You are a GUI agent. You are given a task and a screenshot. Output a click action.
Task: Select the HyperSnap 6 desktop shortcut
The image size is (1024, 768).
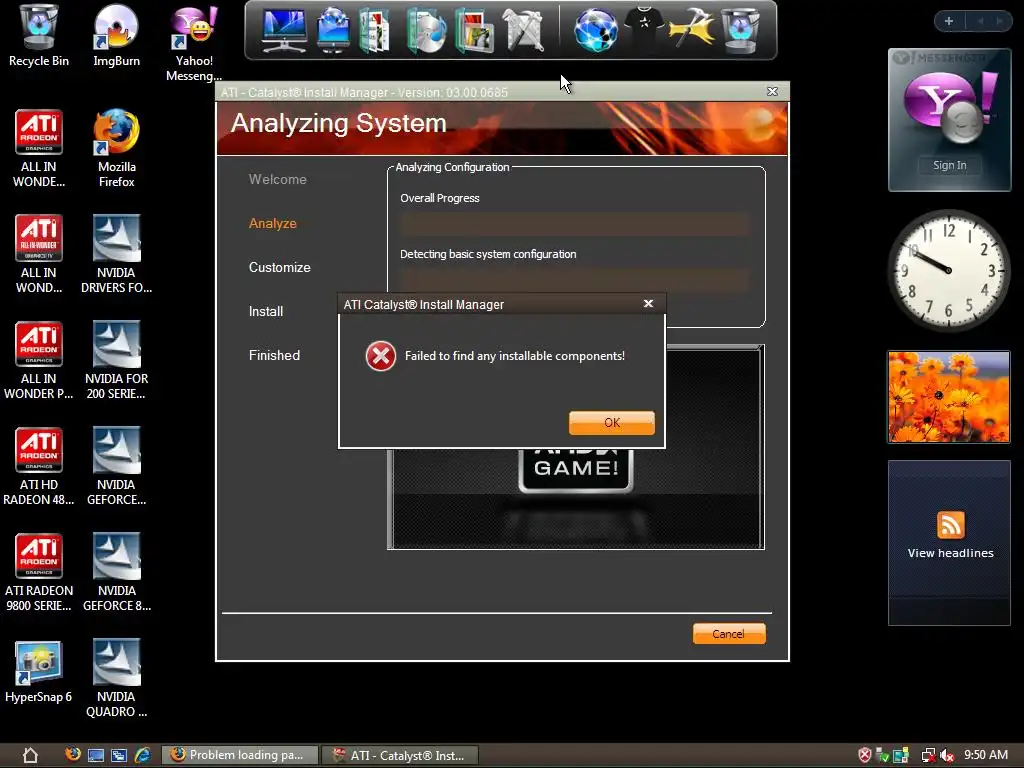(x=39, y=673)
